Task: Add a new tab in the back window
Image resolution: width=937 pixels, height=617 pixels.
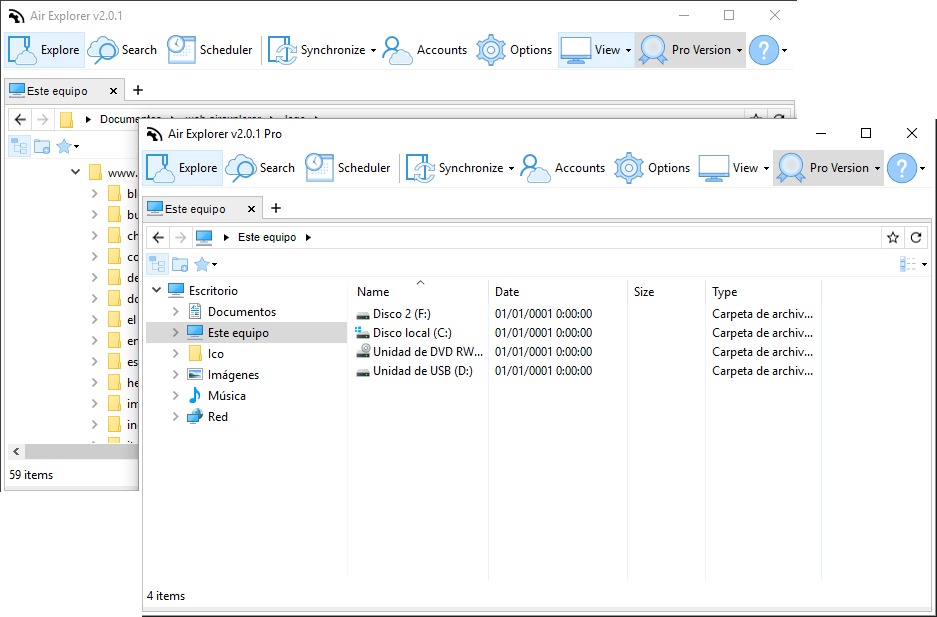Action: (x=137, y=90)
